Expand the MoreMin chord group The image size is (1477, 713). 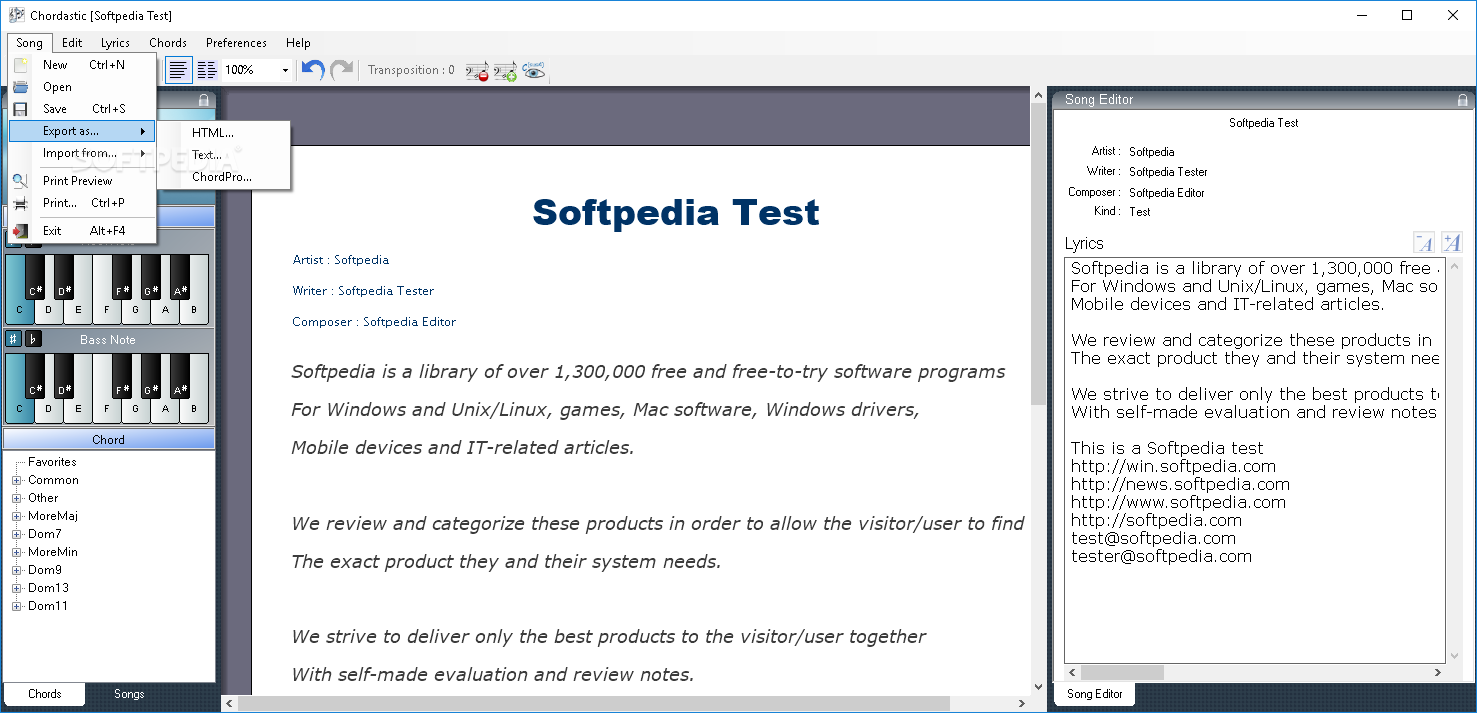click(16, 553)
